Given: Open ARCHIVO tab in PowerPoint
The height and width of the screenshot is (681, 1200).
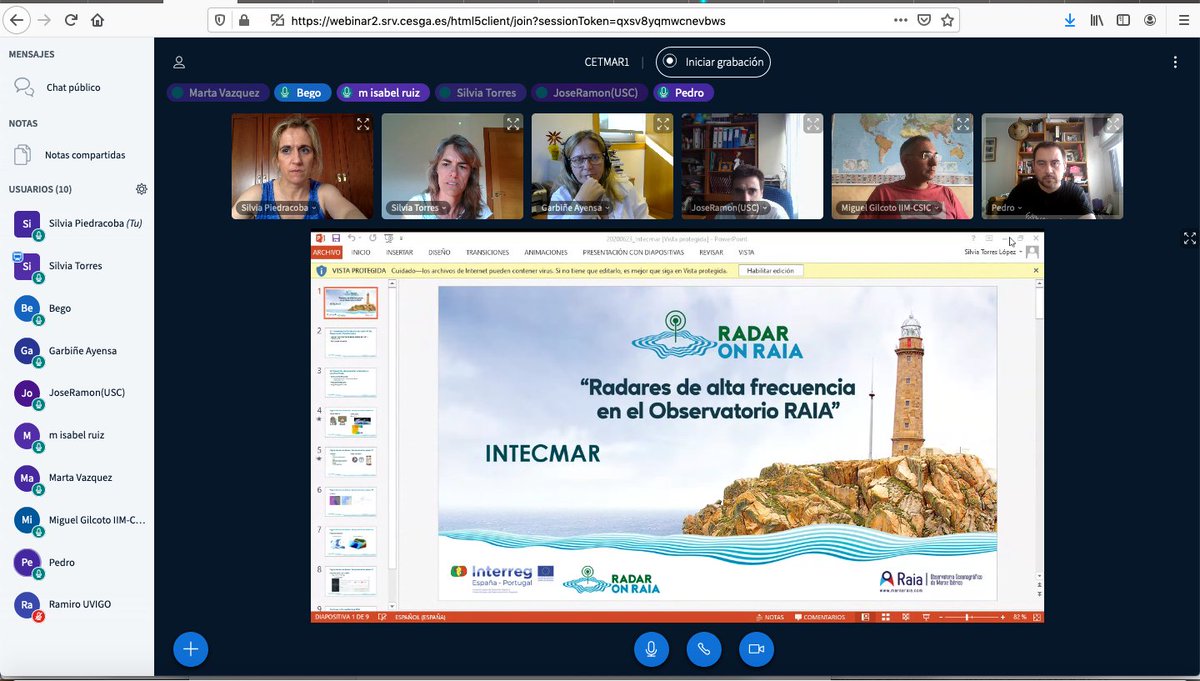Looking at the screenshot, I should [327, 253].
